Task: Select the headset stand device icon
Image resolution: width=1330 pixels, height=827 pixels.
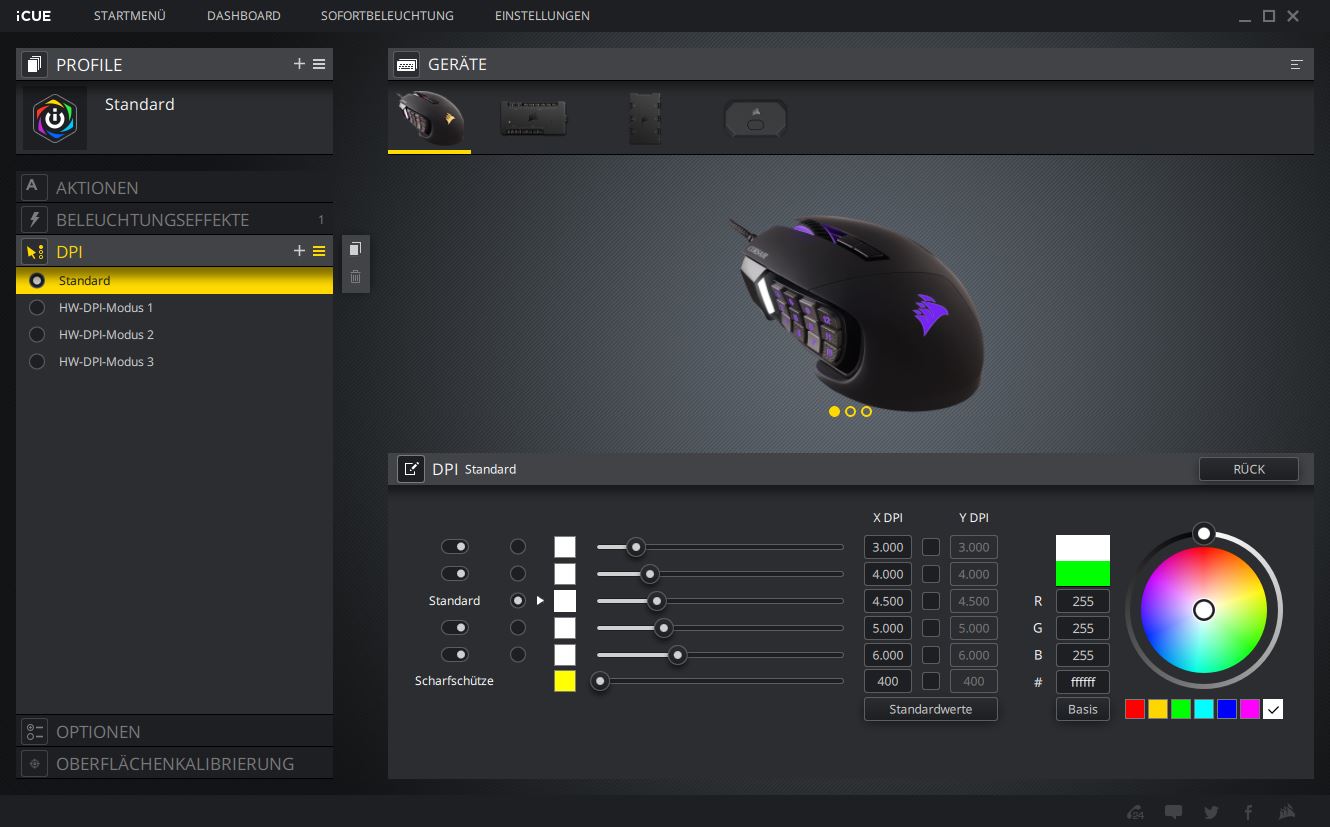Action: pyautogui.click(x=755, y=118)
